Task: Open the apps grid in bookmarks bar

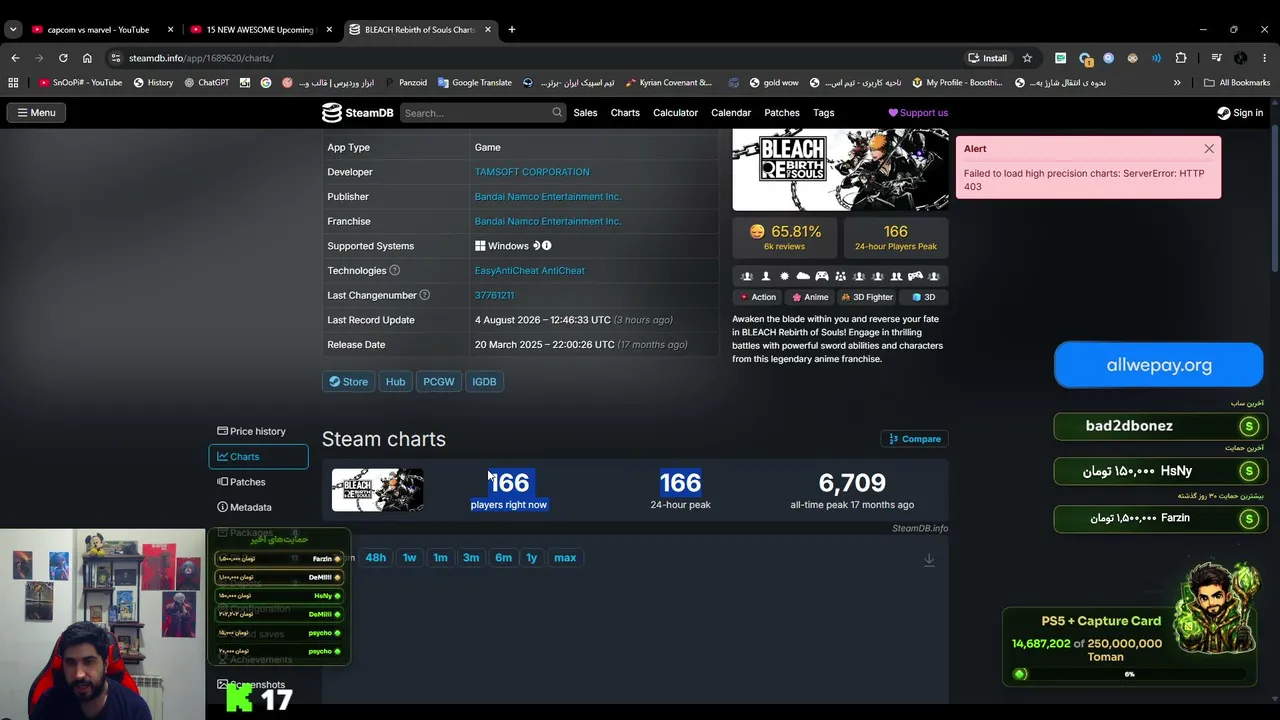Action: [14, 83]
